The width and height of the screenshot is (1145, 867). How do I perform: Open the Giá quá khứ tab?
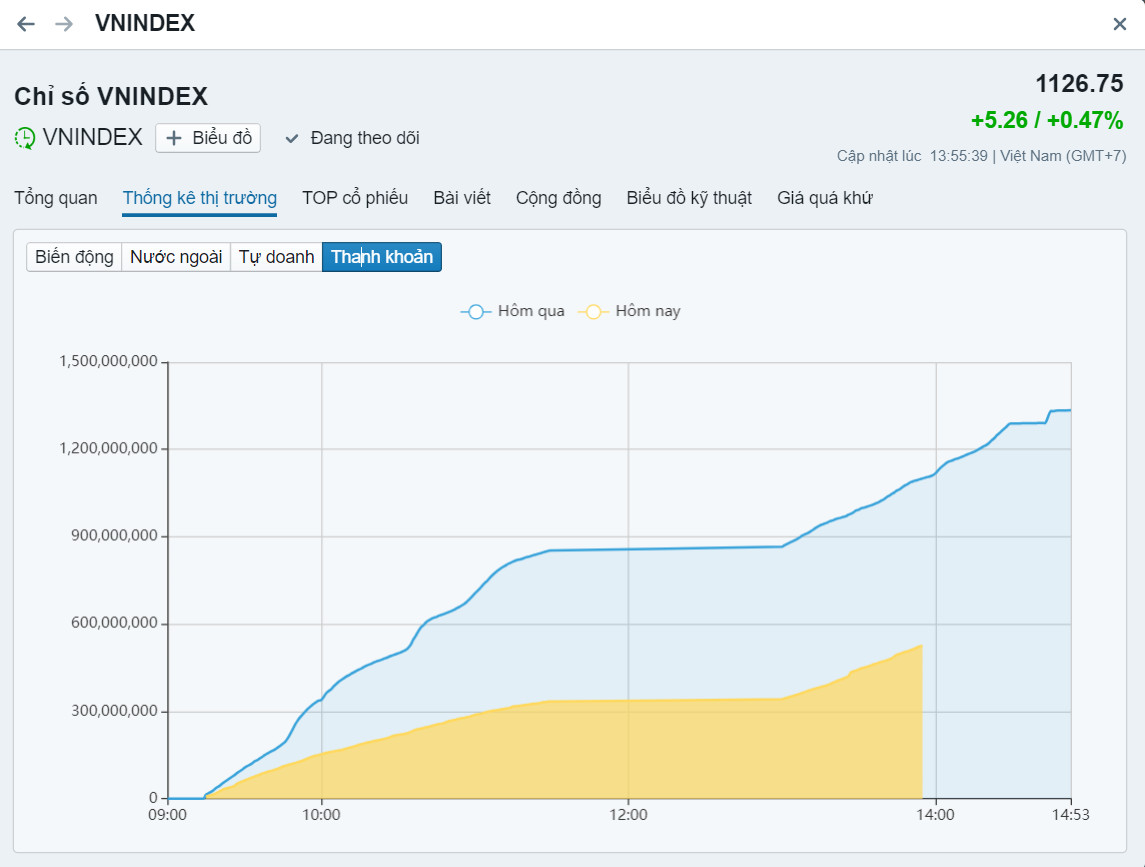tap(825, 198)
